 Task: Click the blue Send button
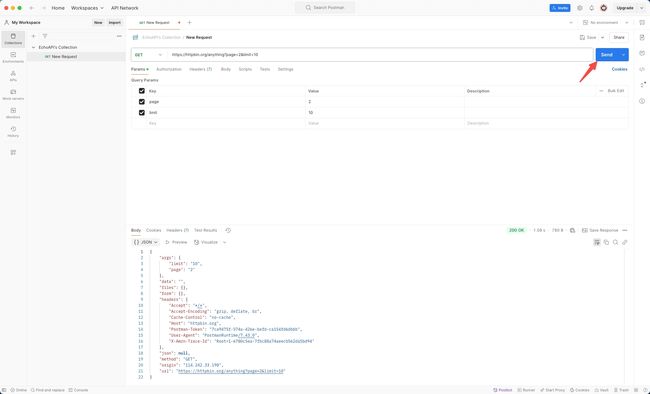point(606,55)
